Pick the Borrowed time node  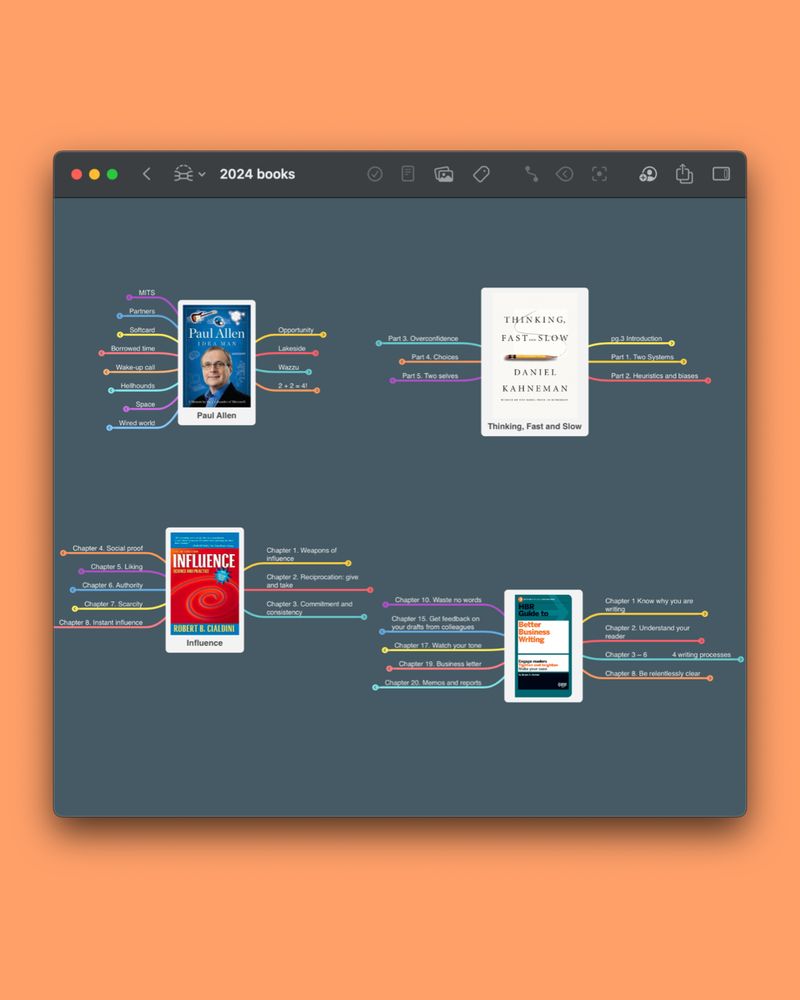(x=133, y=348)
